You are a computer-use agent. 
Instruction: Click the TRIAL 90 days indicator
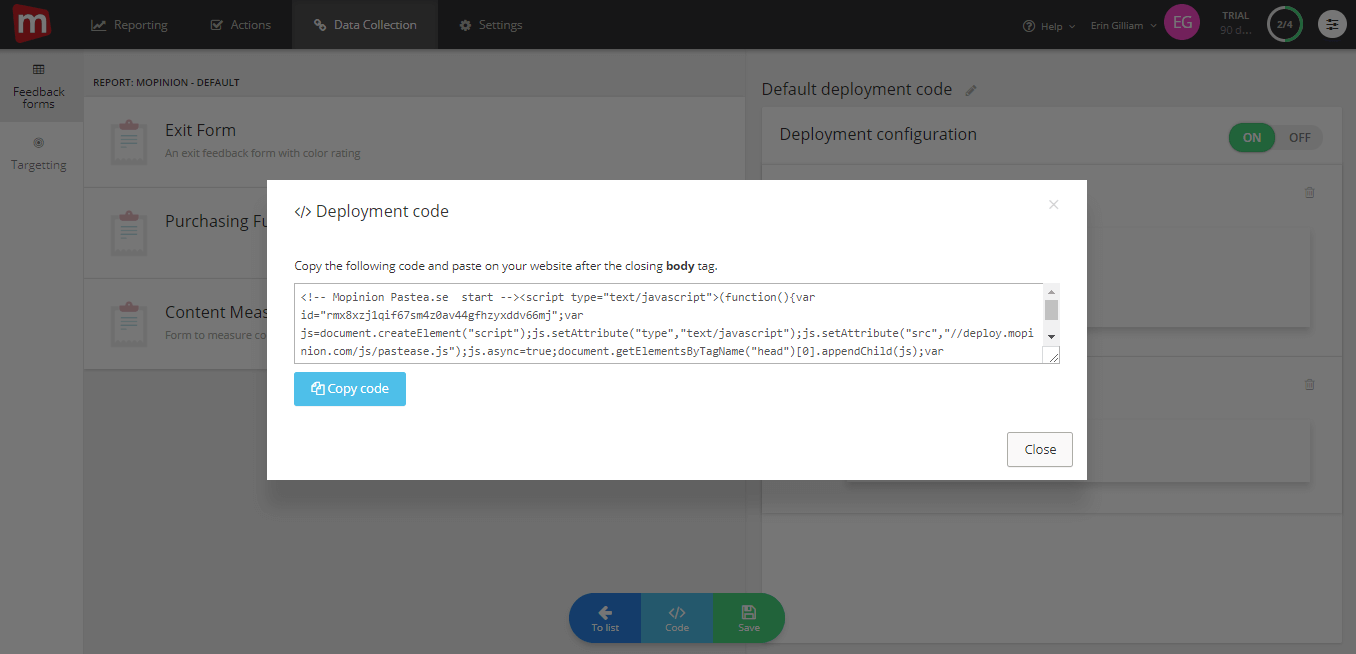coord(1235,23)
